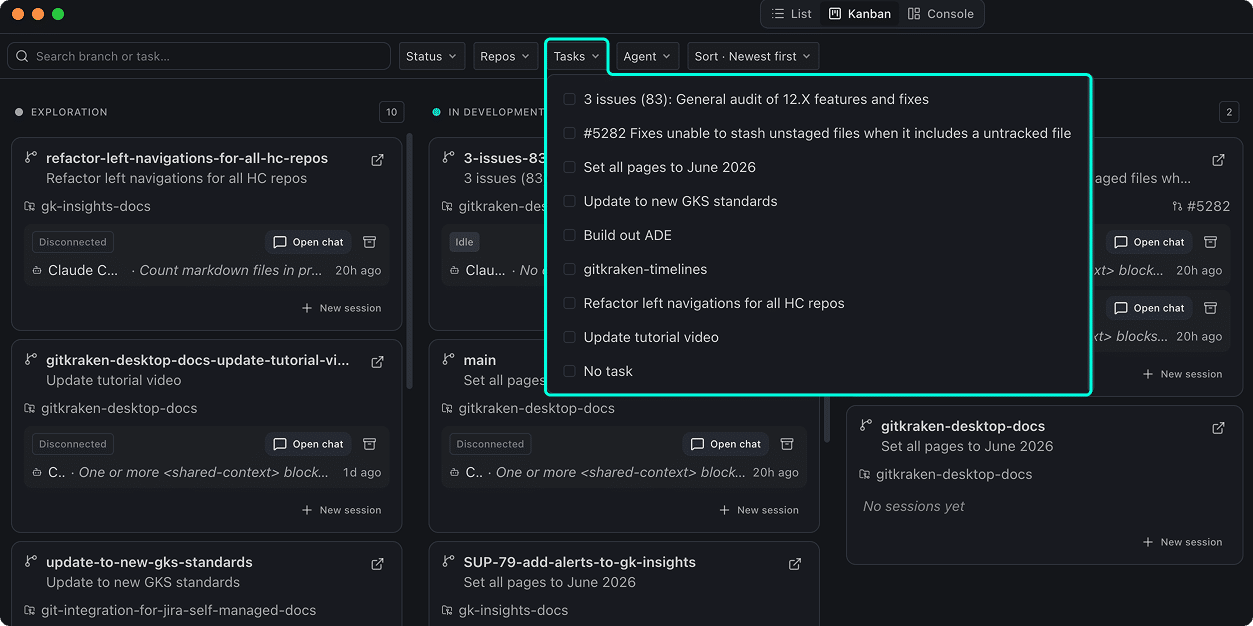The height and width of the screenshot is (626, 1253).
Task: Click the search branch or task field
Action: 199,56
